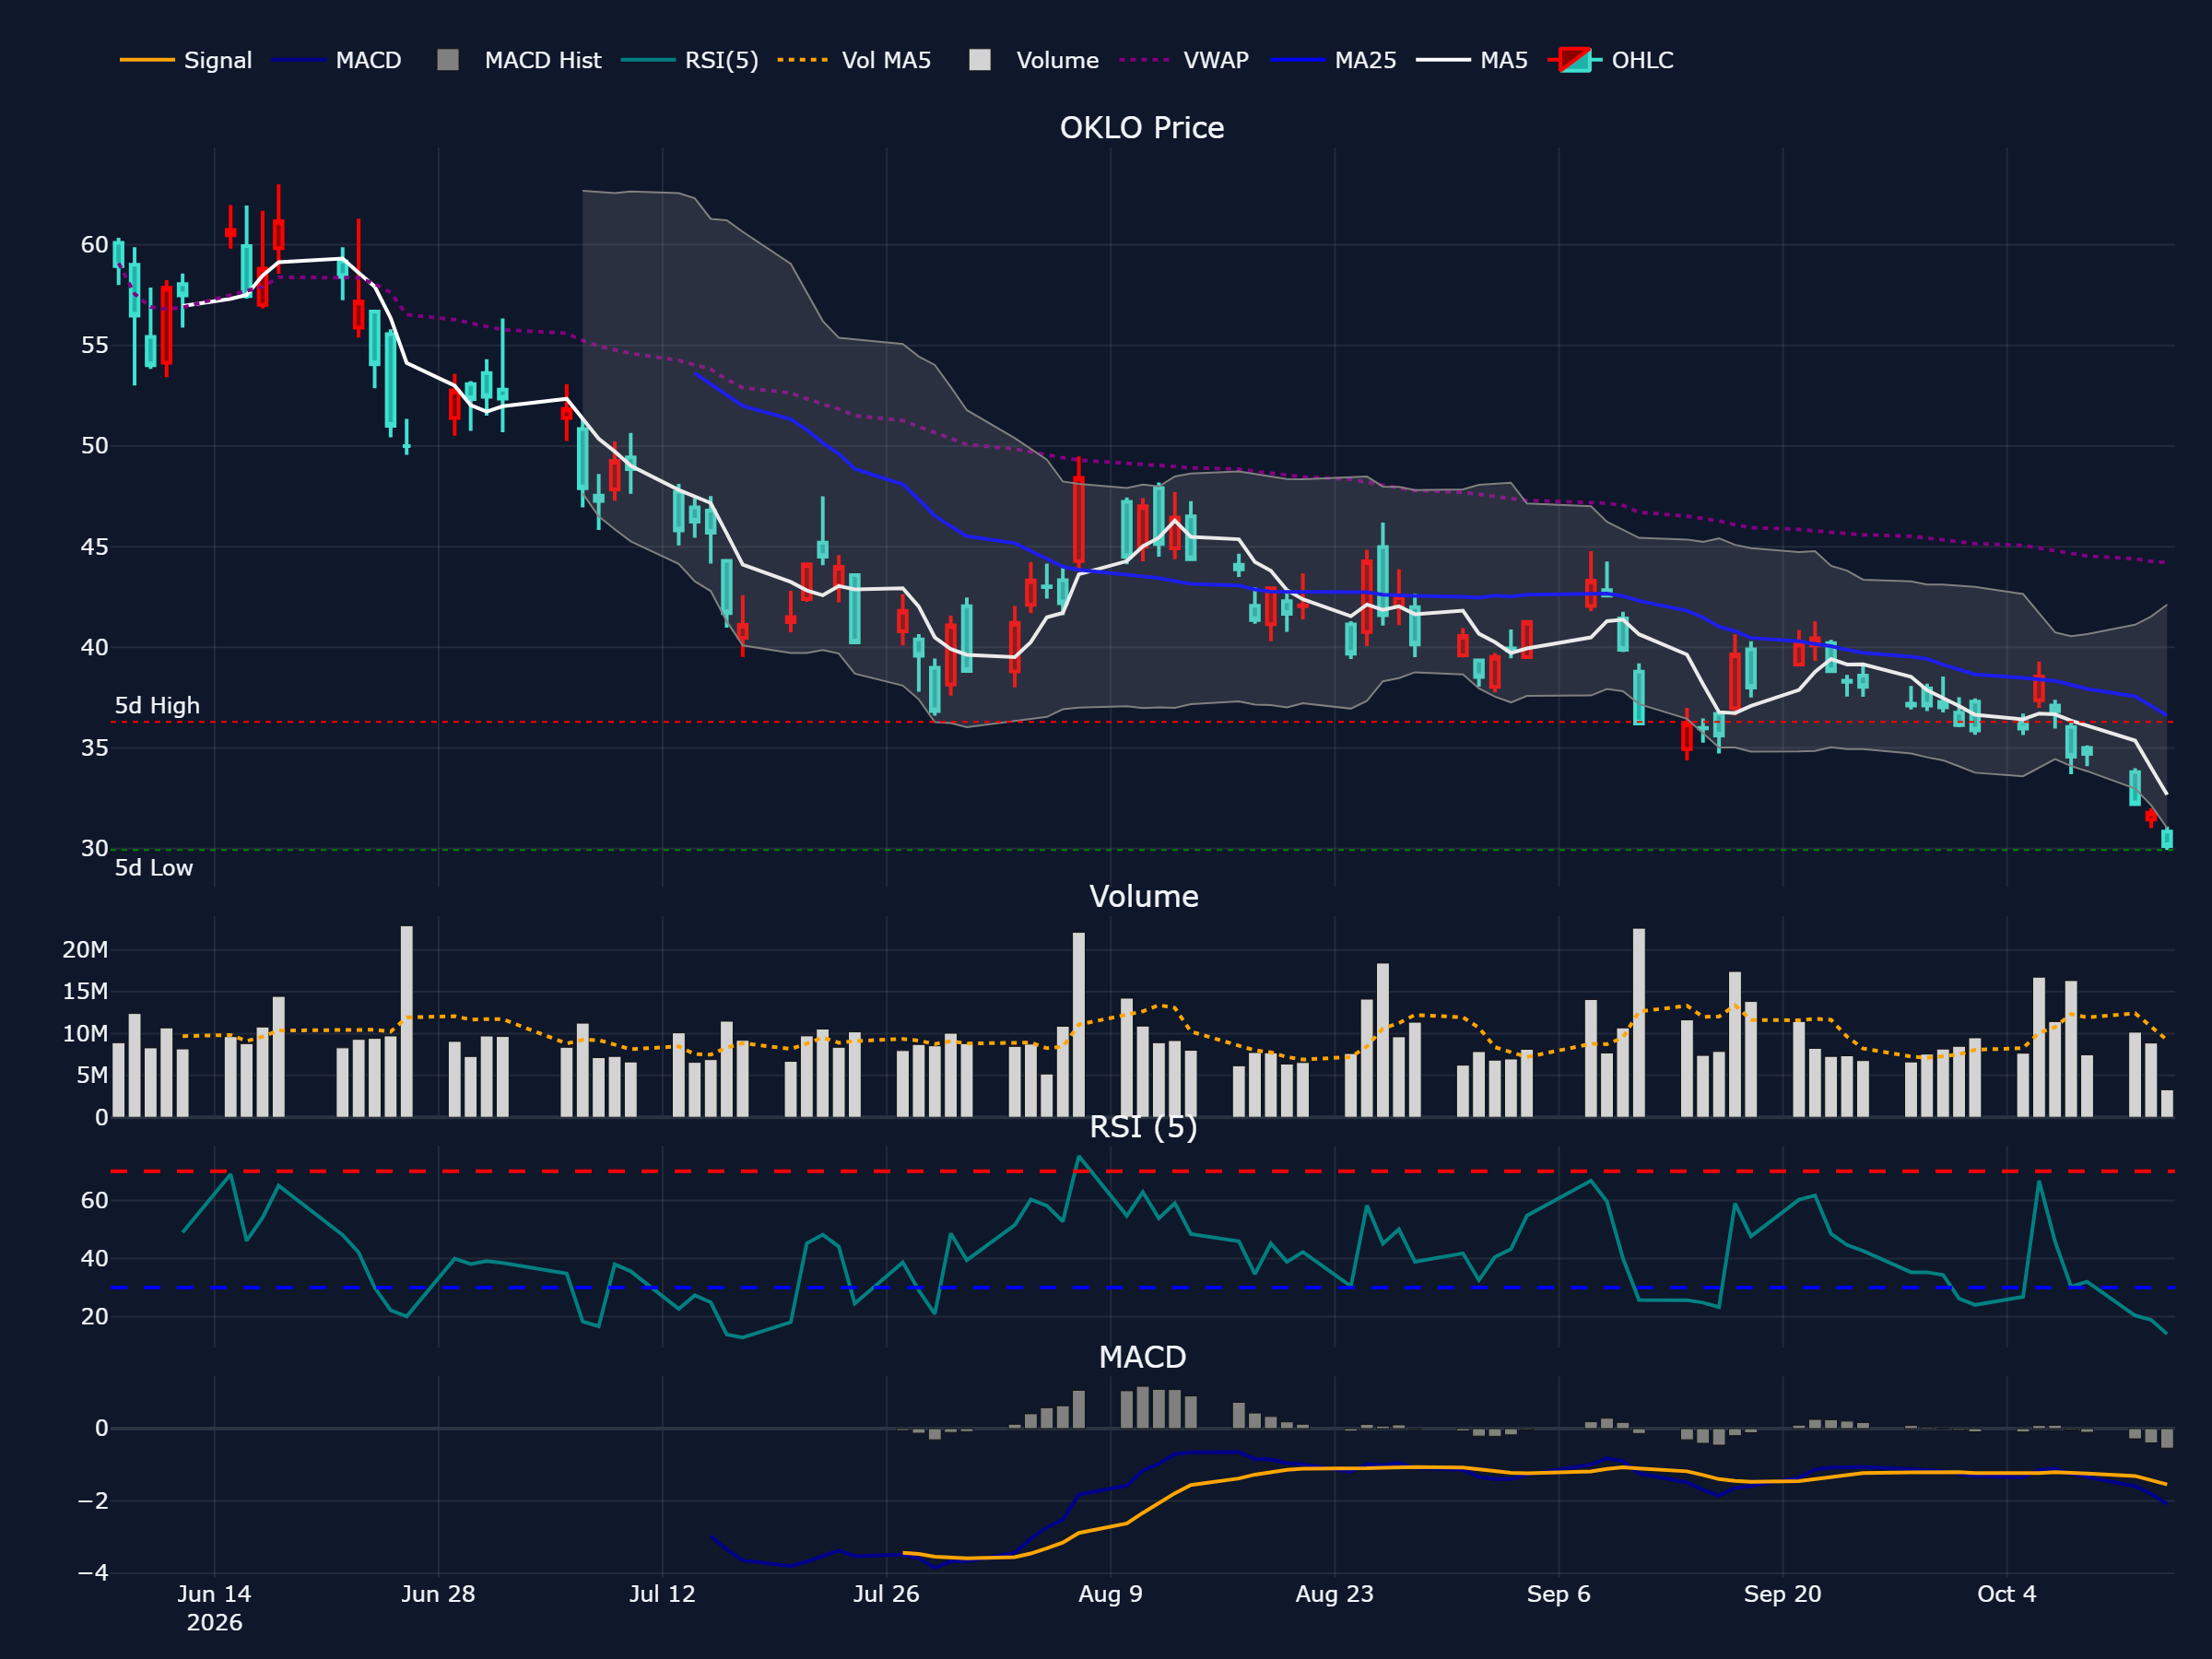Click the RSI (5) subplot title
2212x1659 pixels.
[1143, 1127]
